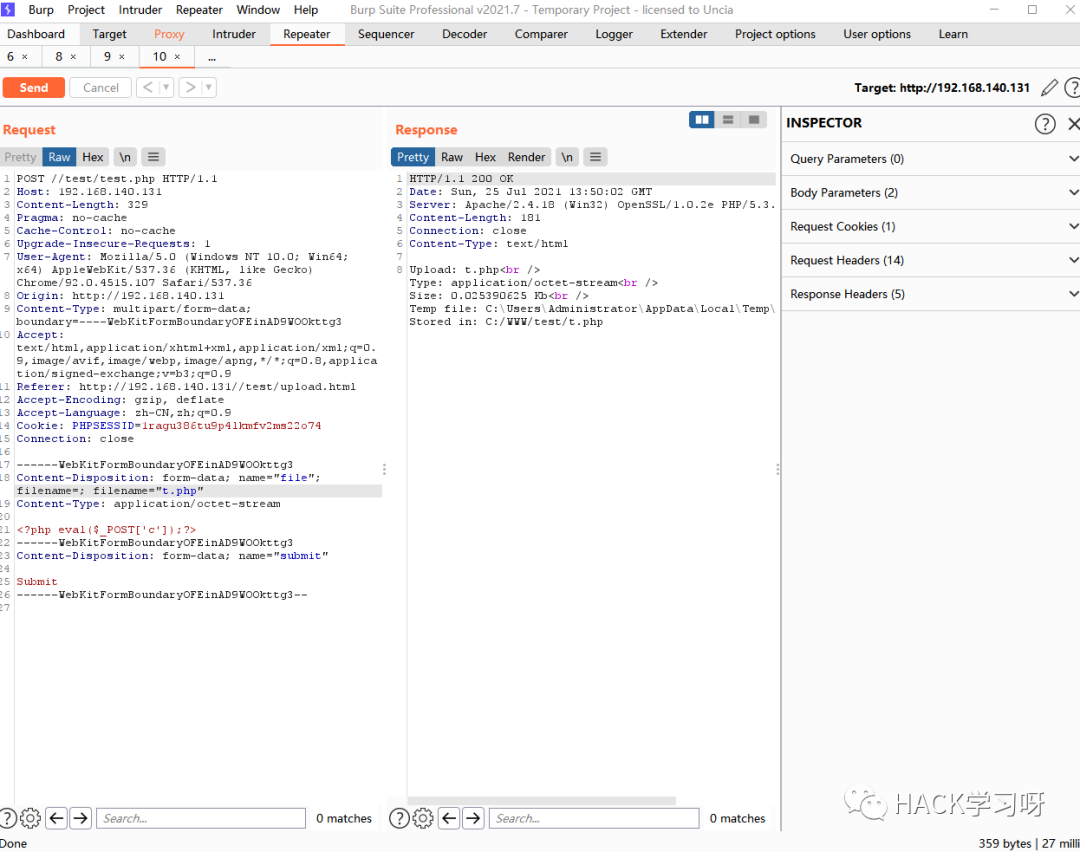The image size is (1080, 852).
Task: Open Request search help icon
Action: click(x=8, y=818)
